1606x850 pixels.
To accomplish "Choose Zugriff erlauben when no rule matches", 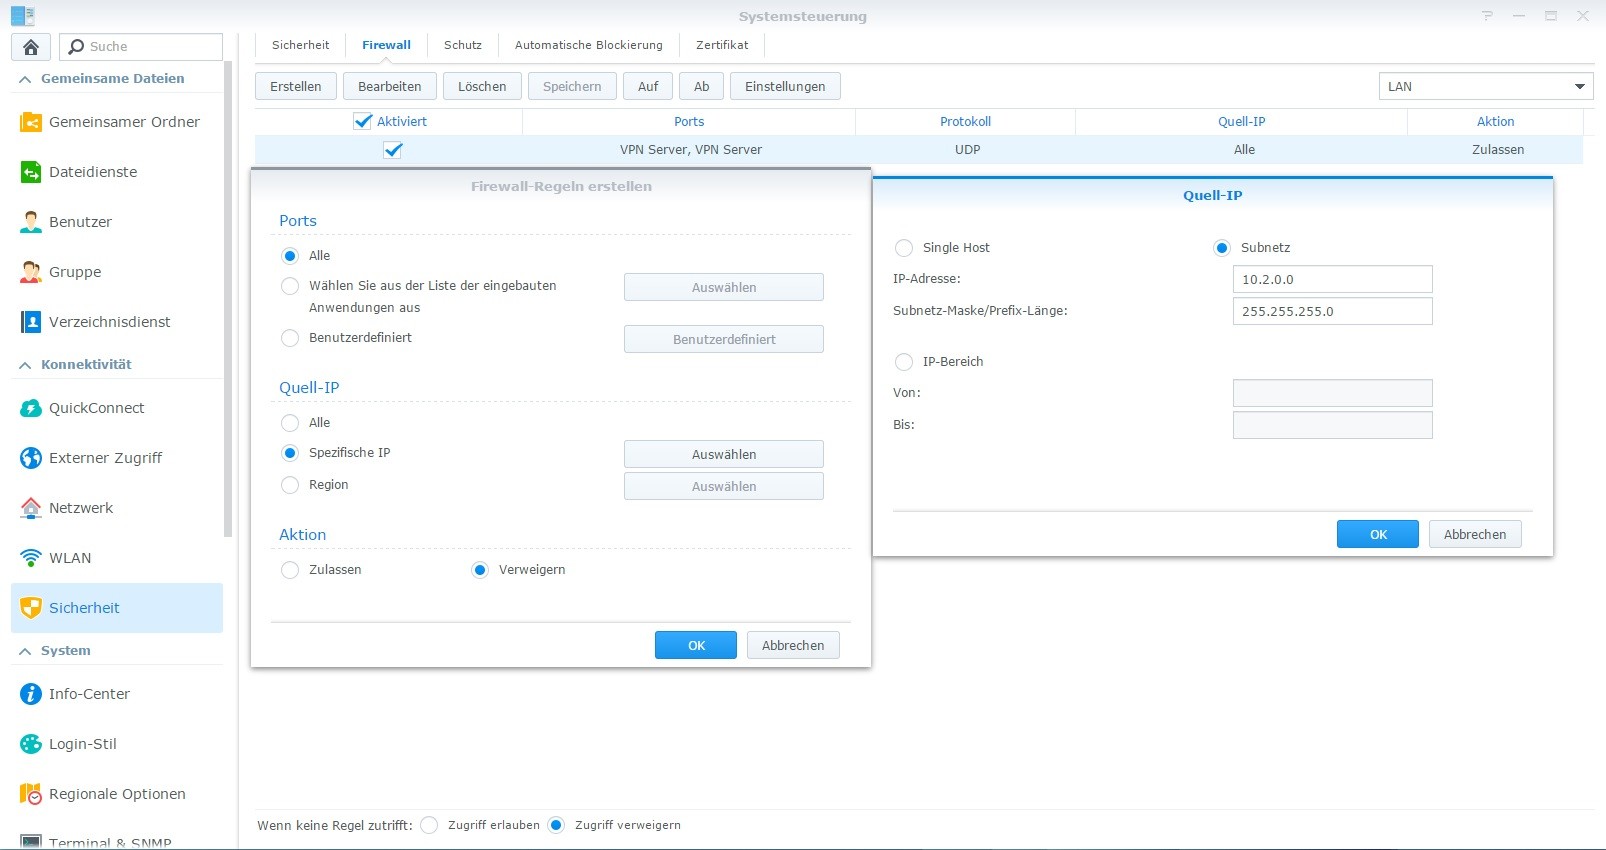I will pyautogui.click(x=429, y=825).
